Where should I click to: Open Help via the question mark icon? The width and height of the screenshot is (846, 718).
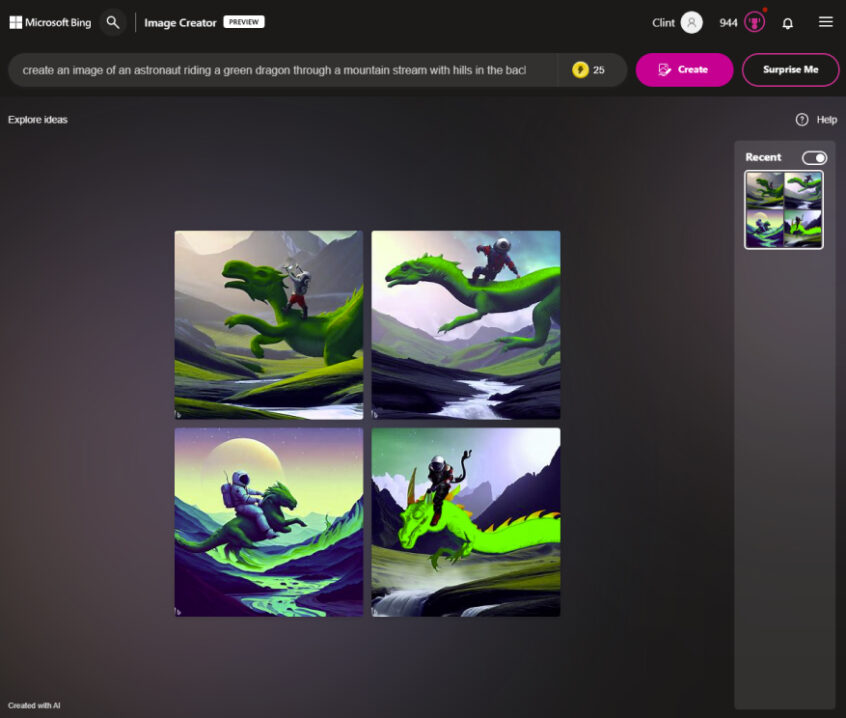(801, 119)
